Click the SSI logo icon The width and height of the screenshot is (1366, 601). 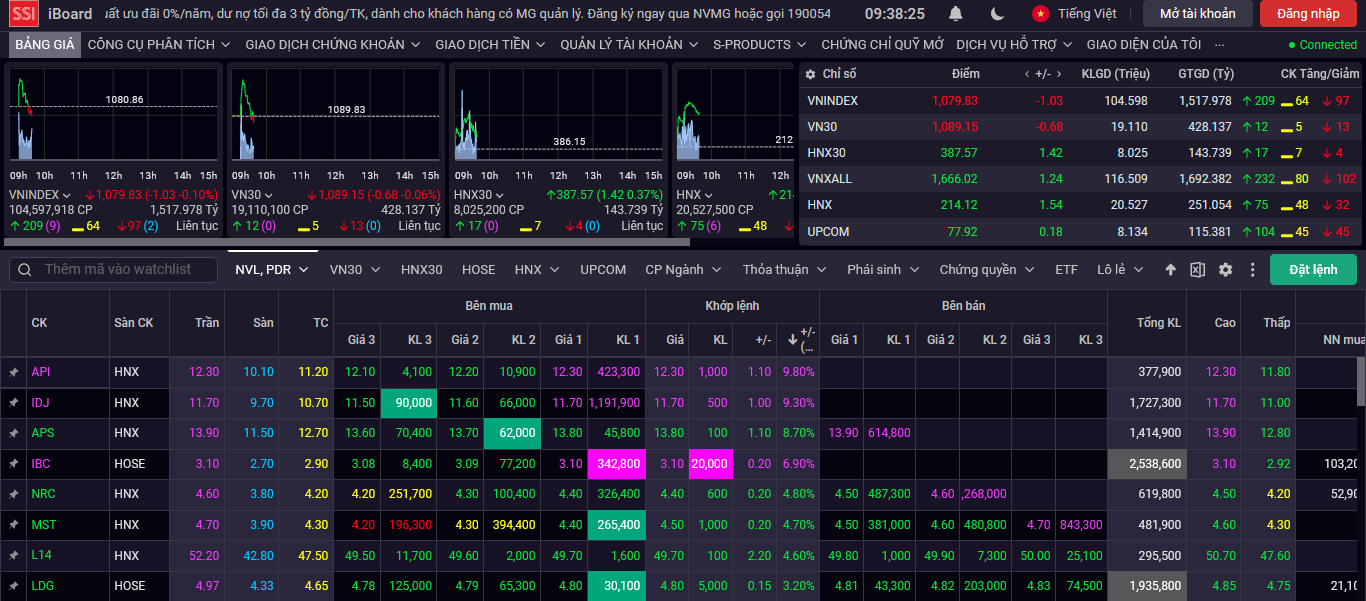point(24,14)
